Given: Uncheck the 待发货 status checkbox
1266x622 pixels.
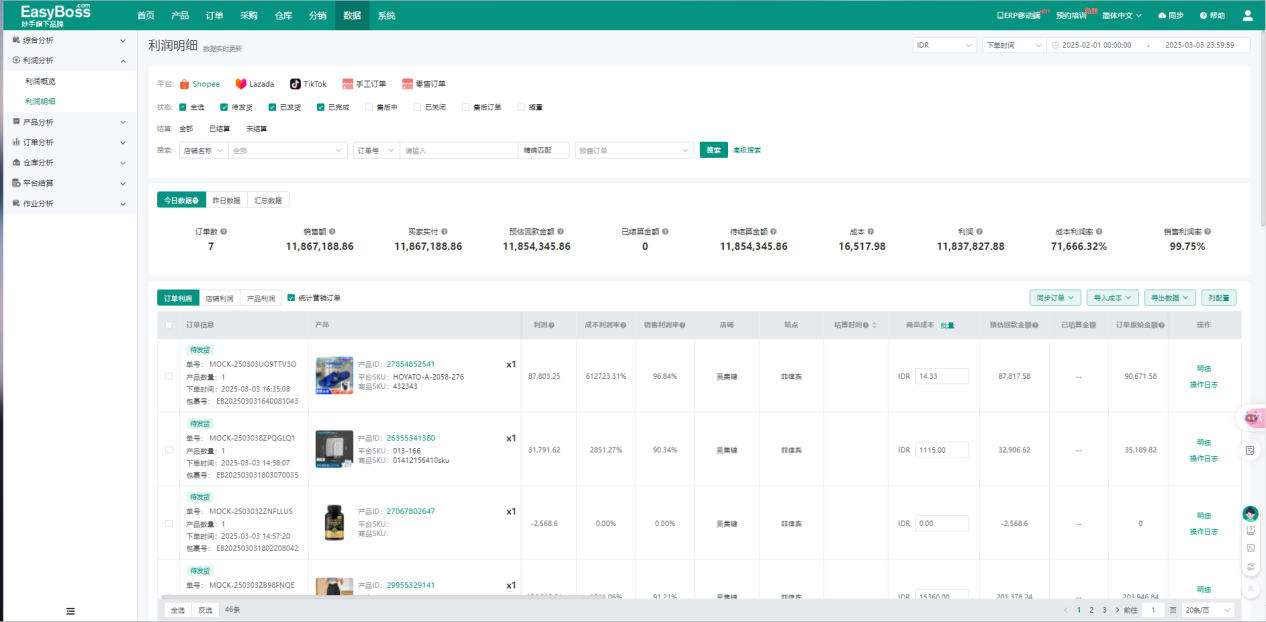Looking at the screenshot, I should pyautogui.click(x=224, y=106).
